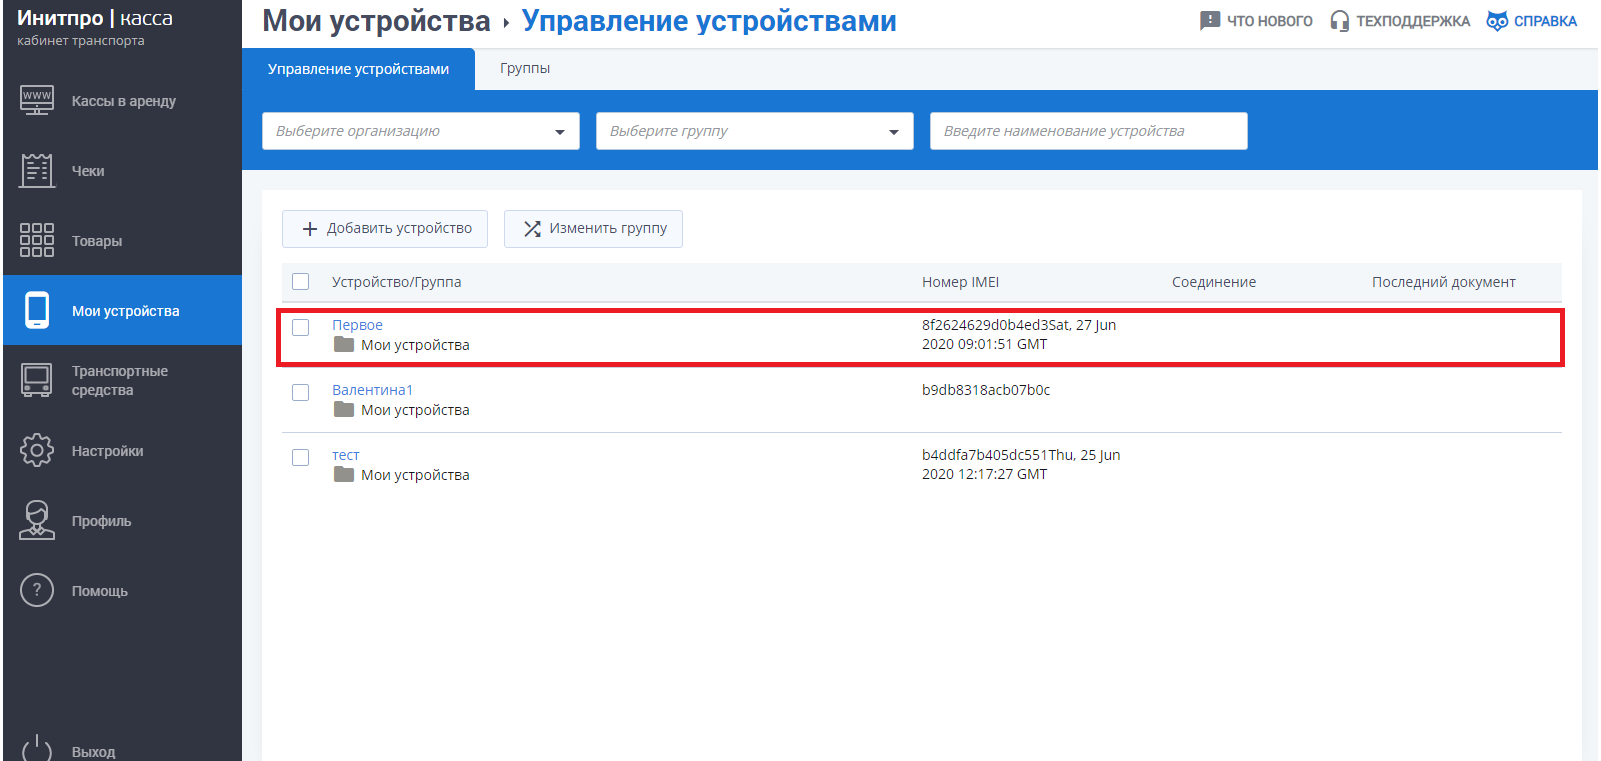Screen dimensions: 1601x761
Task: Check the box for device Первое
Action: click(x=301, y=327)
